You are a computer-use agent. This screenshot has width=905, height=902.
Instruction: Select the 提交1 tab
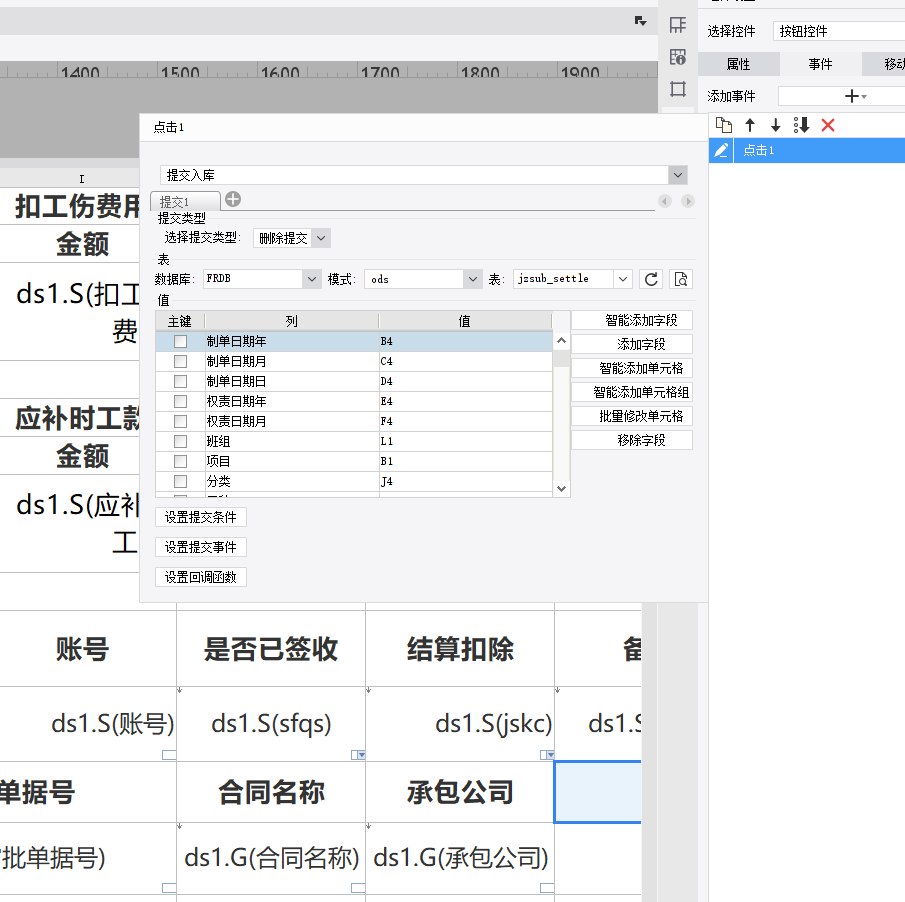185,202
